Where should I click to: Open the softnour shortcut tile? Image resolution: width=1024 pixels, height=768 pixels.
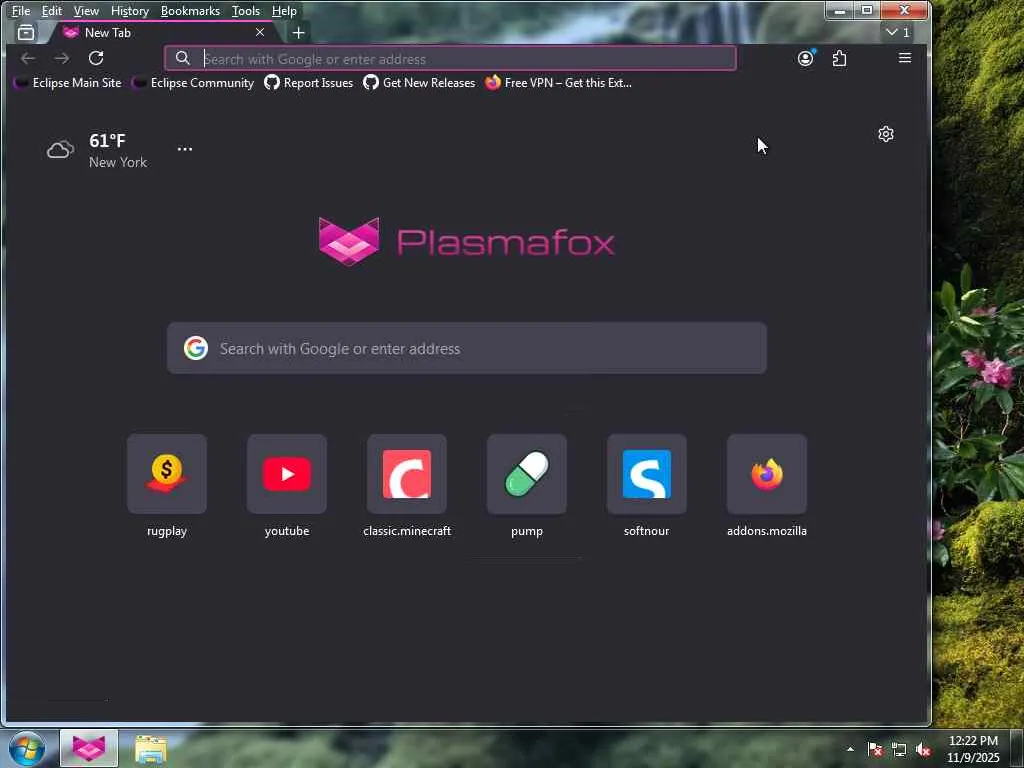tap(647, 474)
